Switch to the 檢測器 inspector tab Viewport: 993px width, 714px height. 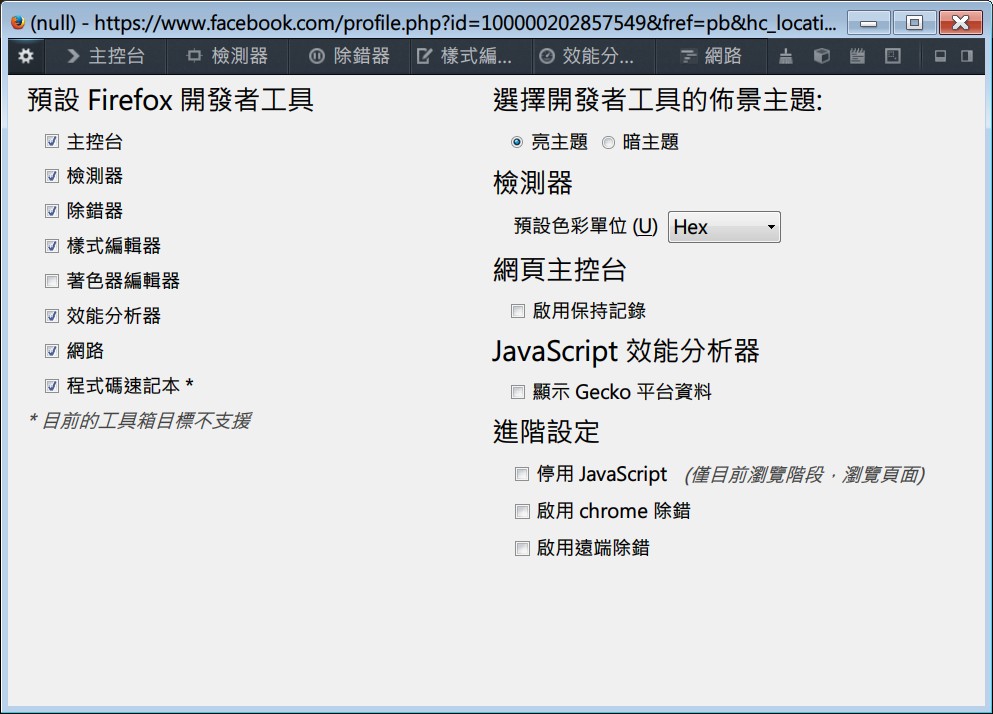coord(227,56)
